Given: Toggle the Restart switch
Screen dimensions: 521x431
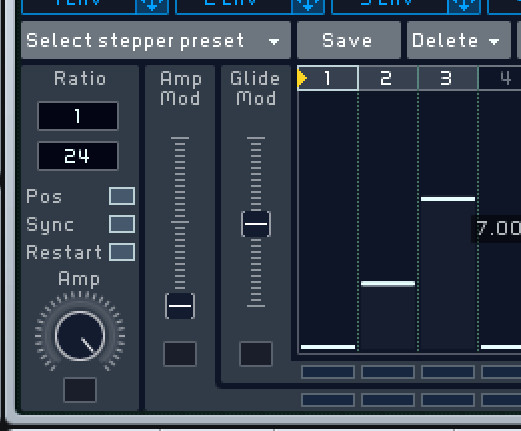Looking at the screenshot, I should [x=122, y=252].
